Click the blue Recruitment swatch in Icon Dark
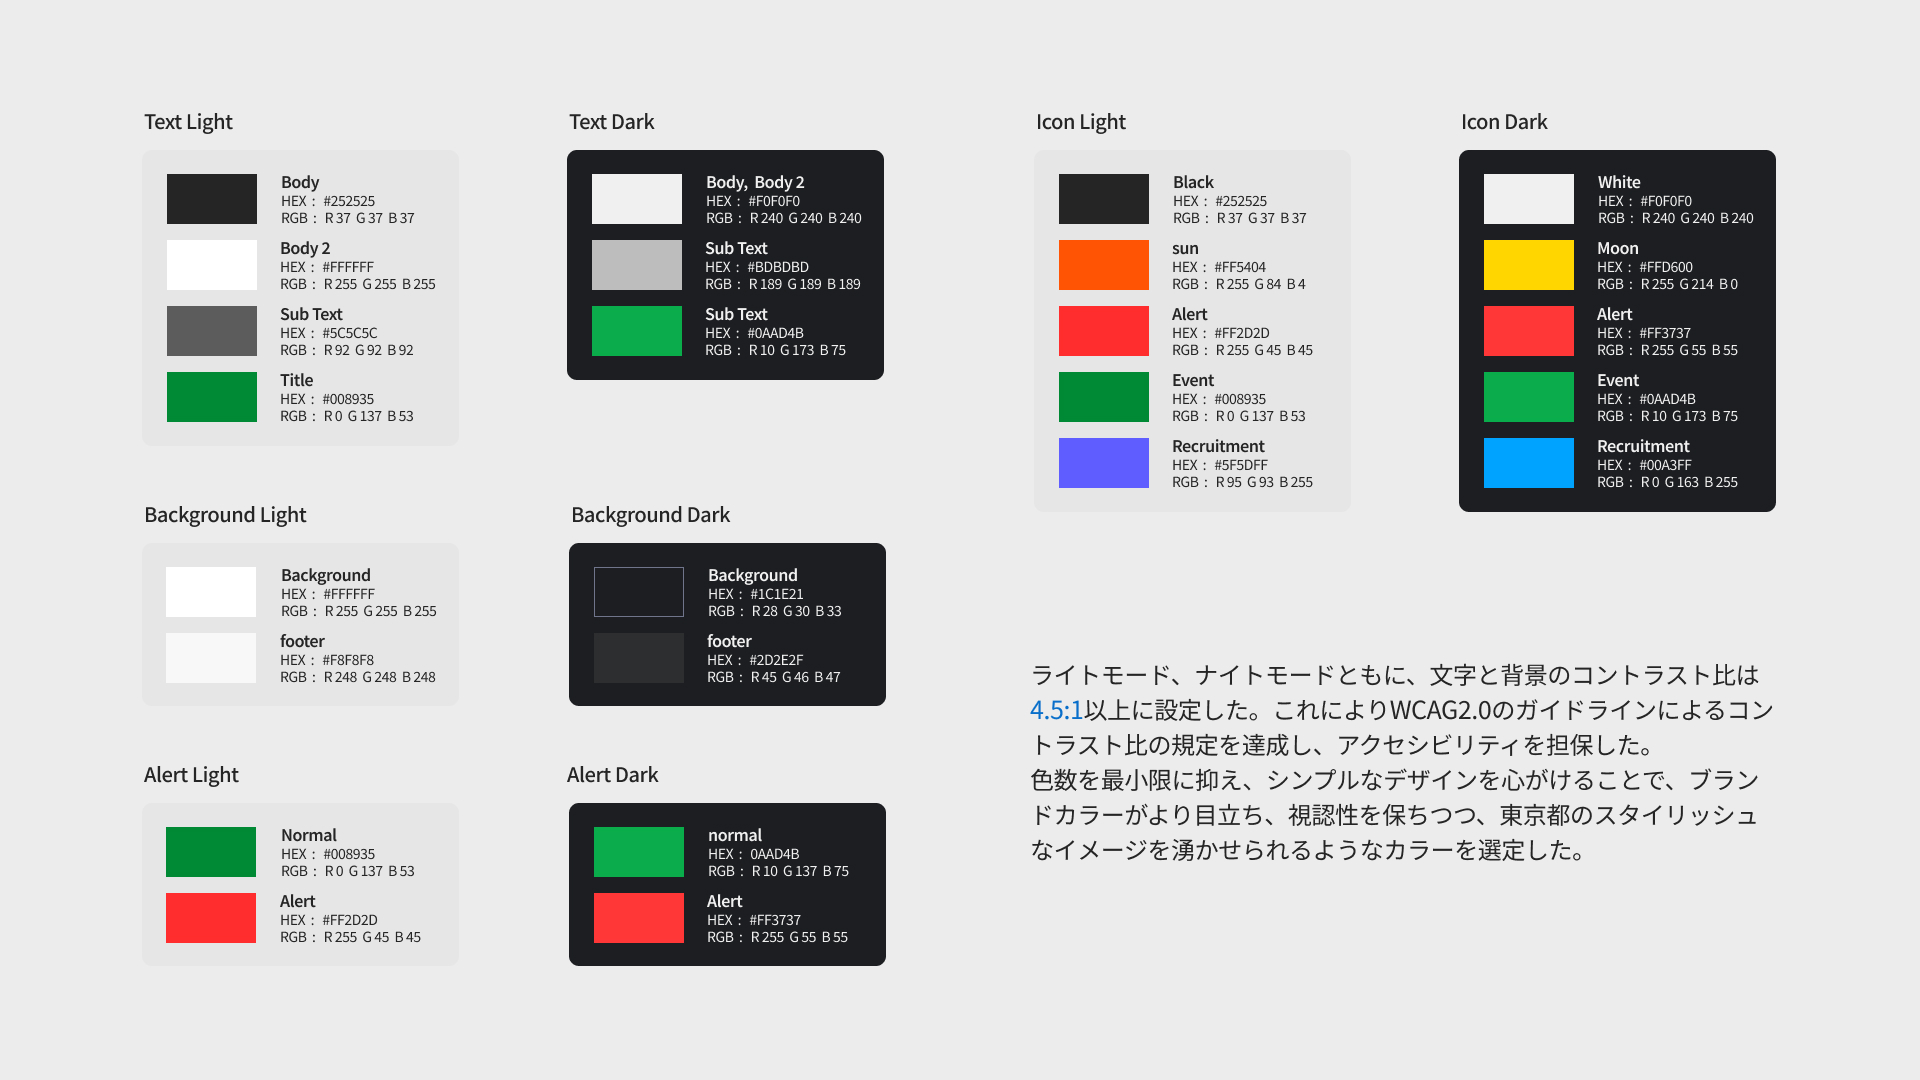Image resolution: width=1920 pixels, height=1080 pixels. click(1528, 463)
